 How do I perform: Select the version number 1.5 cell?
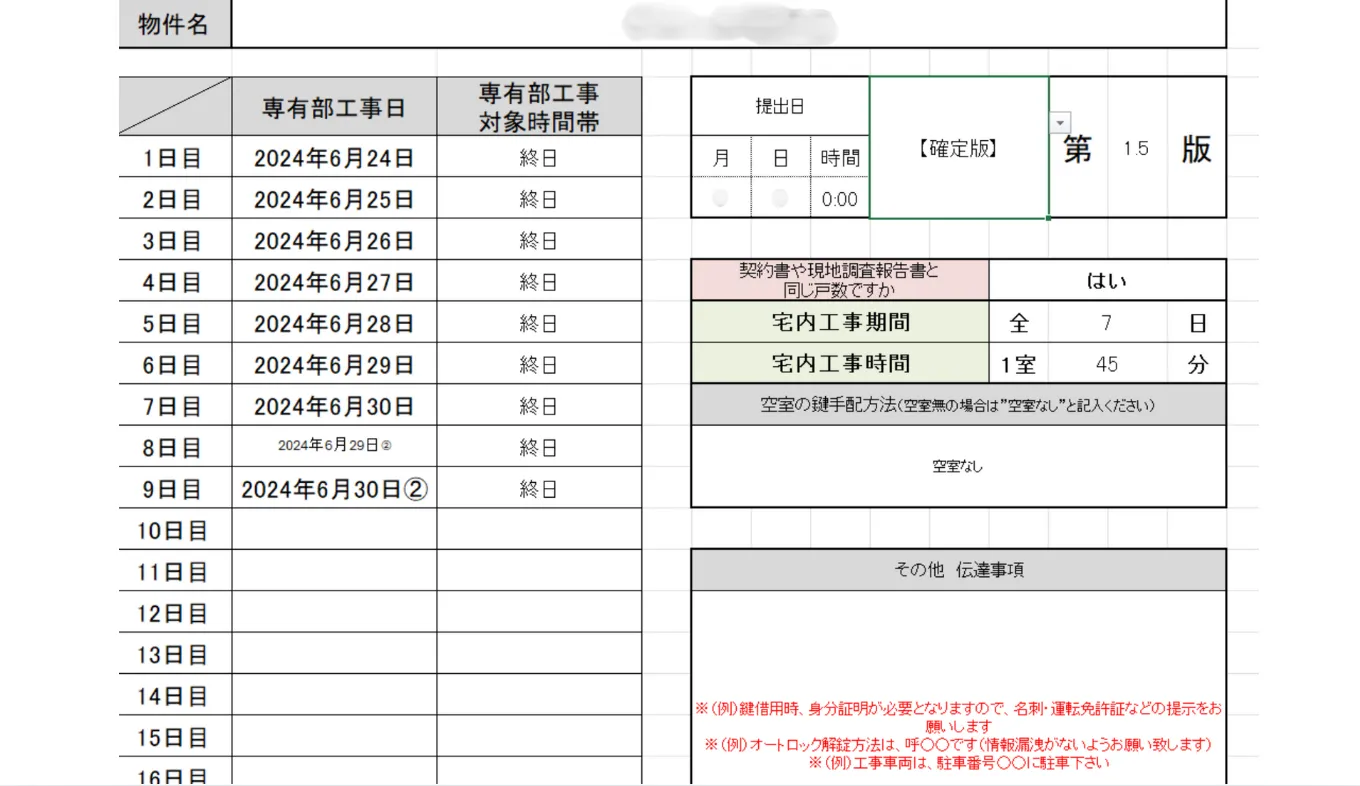1136,148
